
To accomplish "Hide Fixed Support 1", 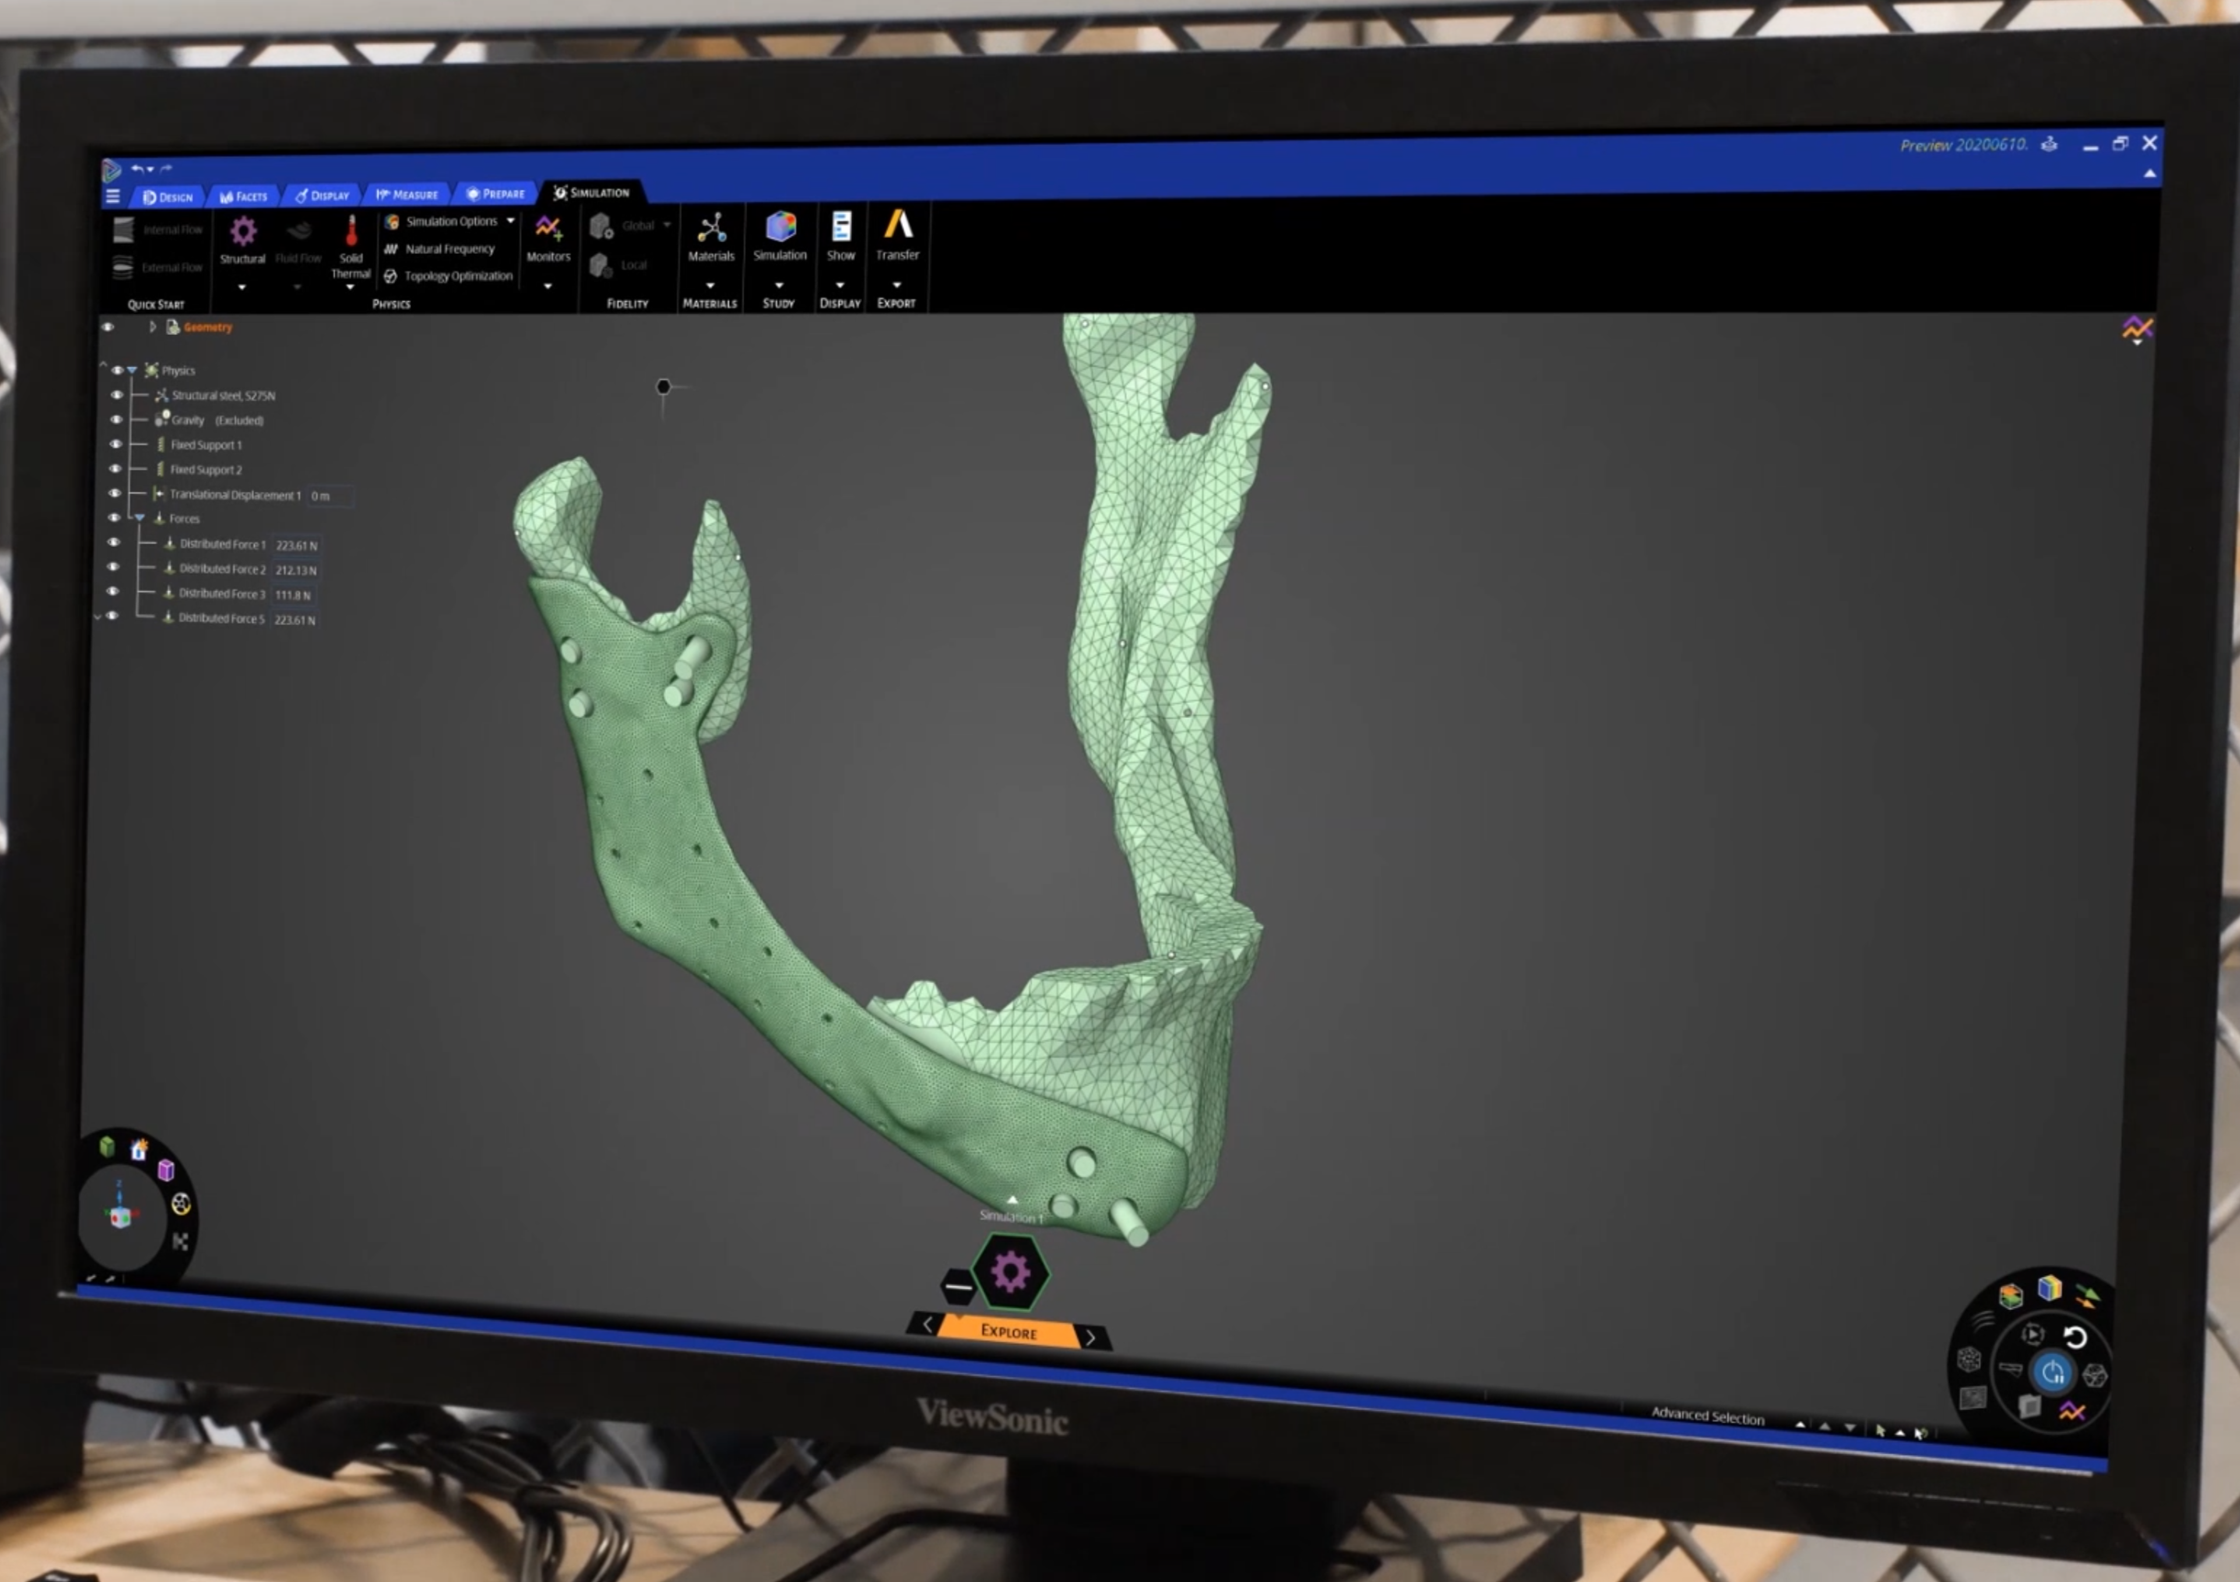I will pos(115,444).
